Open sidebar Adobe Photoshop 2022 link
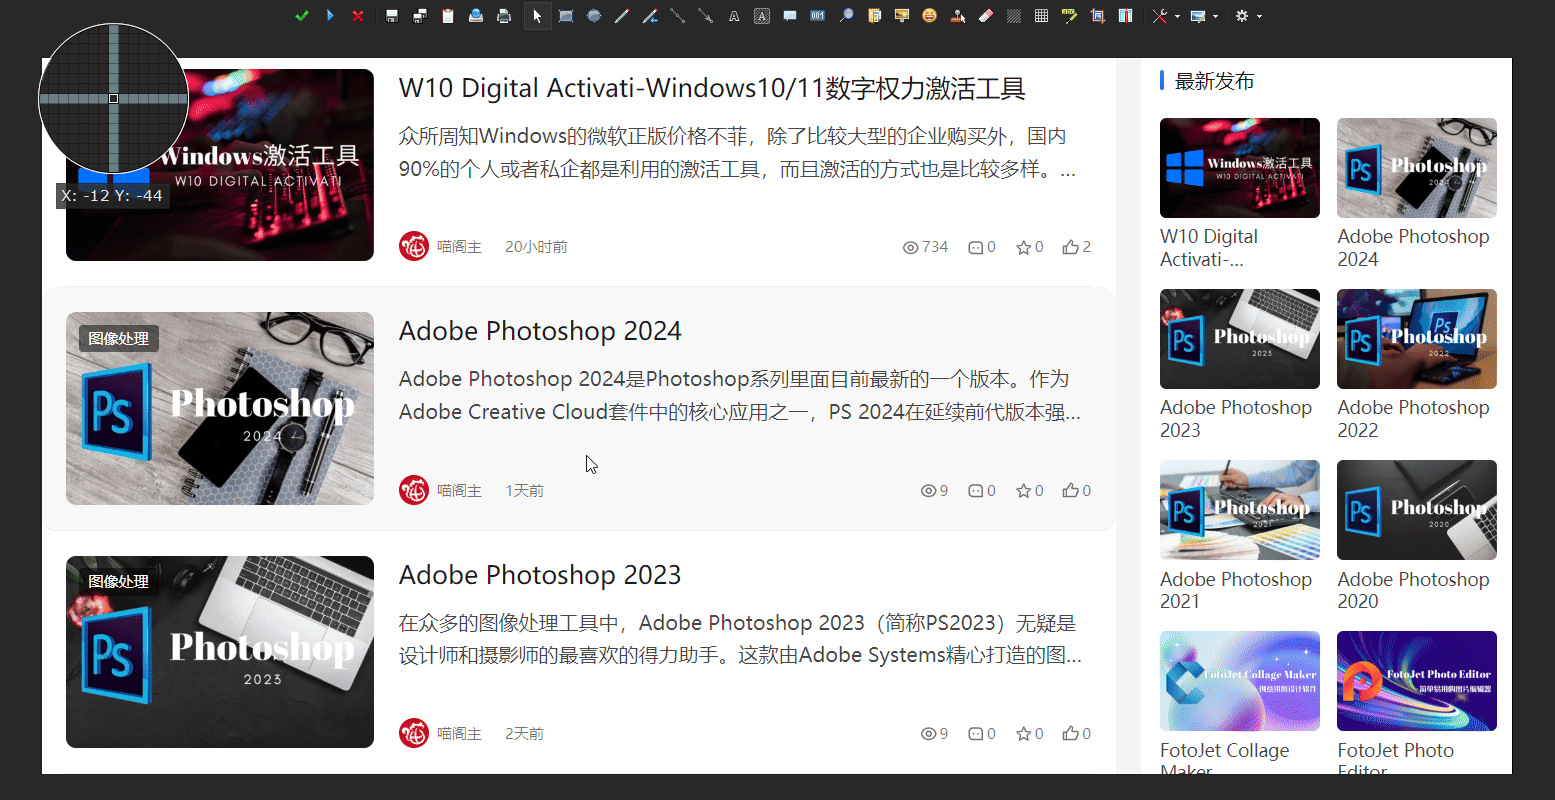1555x800 pixels. pos(1413,419)
